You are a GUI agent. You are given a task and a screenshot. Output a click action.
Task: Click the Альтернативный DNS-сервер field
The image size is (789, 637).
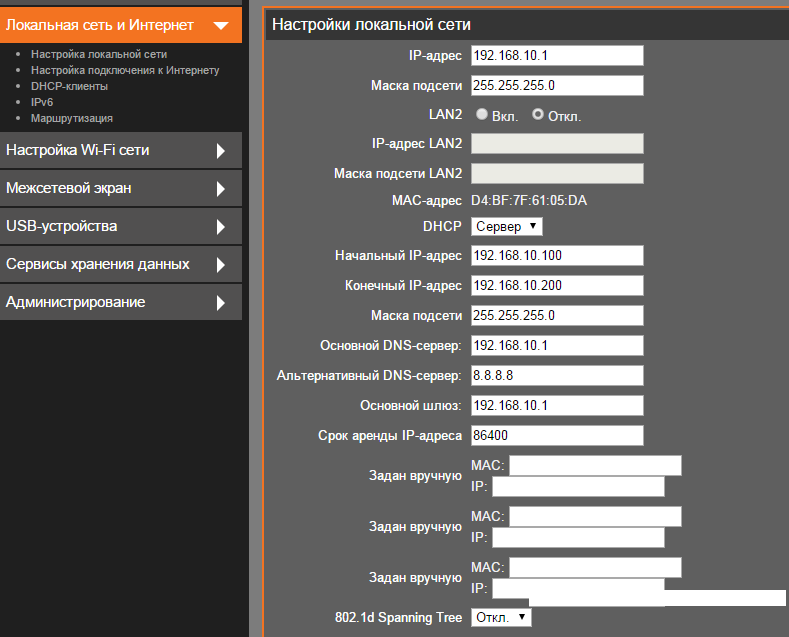click(557, 375)
